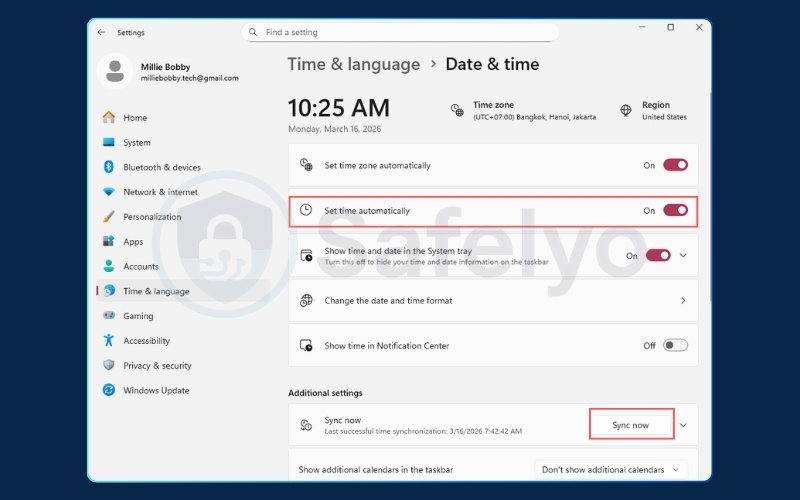
Task: Click the date and time format icon
Action: (x=306, y=301)
